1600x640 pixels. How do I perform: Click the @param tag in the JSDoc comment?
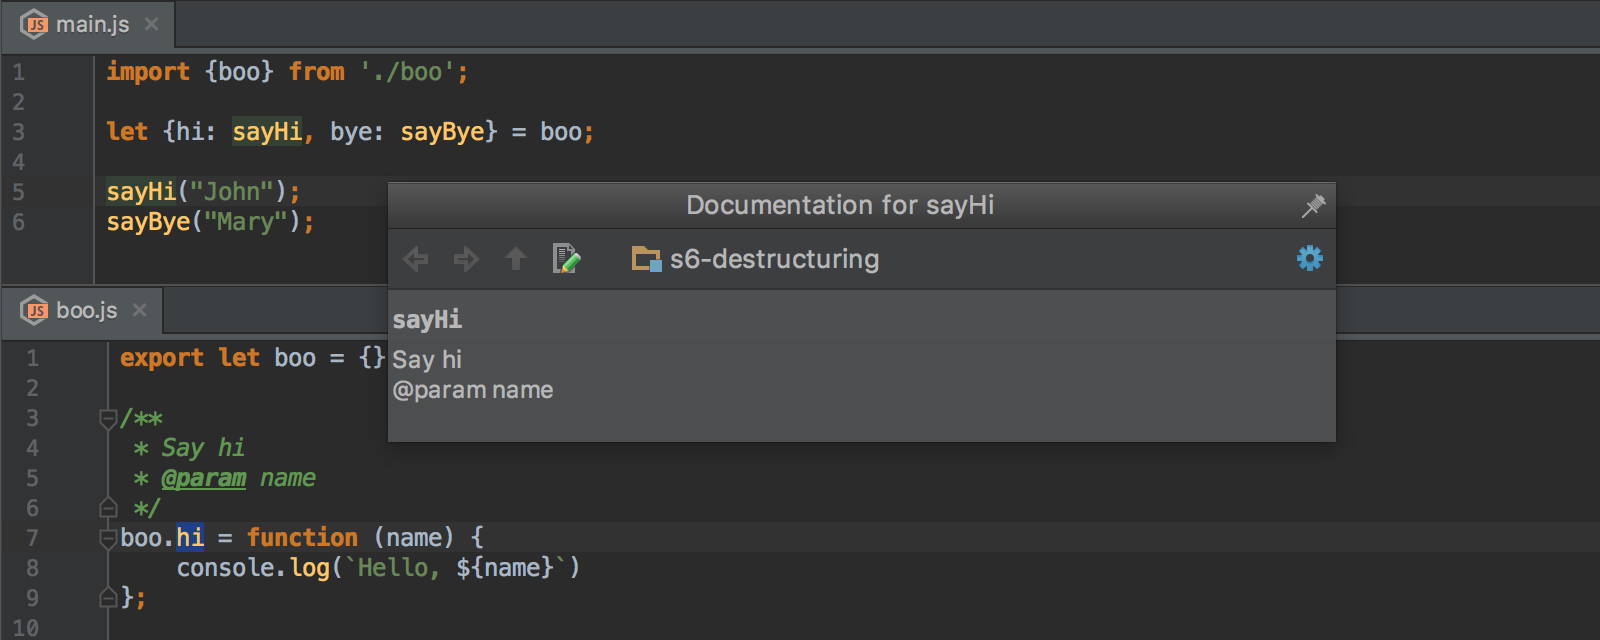coord(203,478)
